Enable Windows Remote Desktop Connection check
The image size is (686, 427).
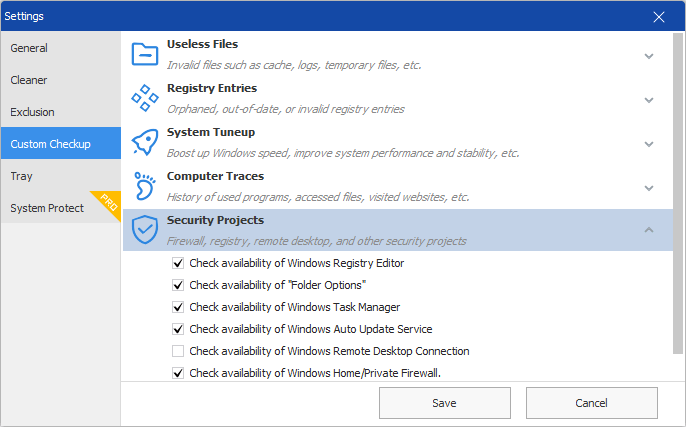178,351
